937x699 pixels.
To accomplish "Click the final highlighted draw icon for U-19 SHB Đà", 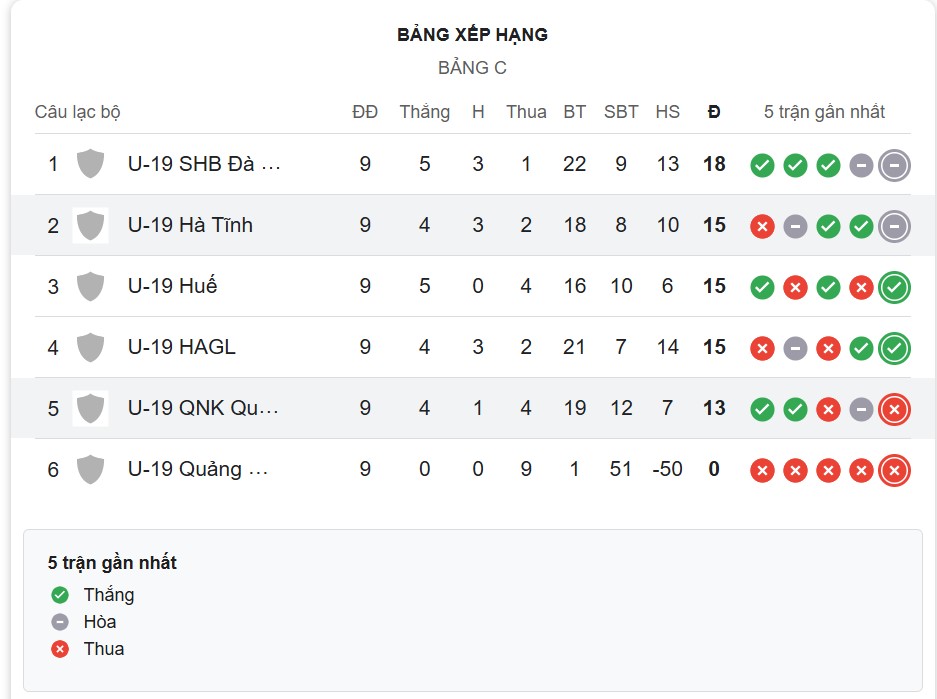I will [893, 166].
